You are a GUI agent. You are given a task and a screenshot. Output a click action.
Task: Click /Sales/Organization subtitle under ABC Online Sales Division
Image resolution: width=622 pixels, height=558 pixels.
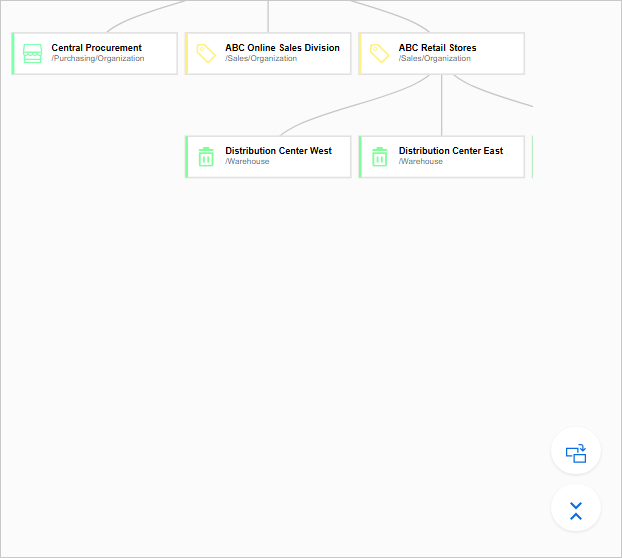261,58
